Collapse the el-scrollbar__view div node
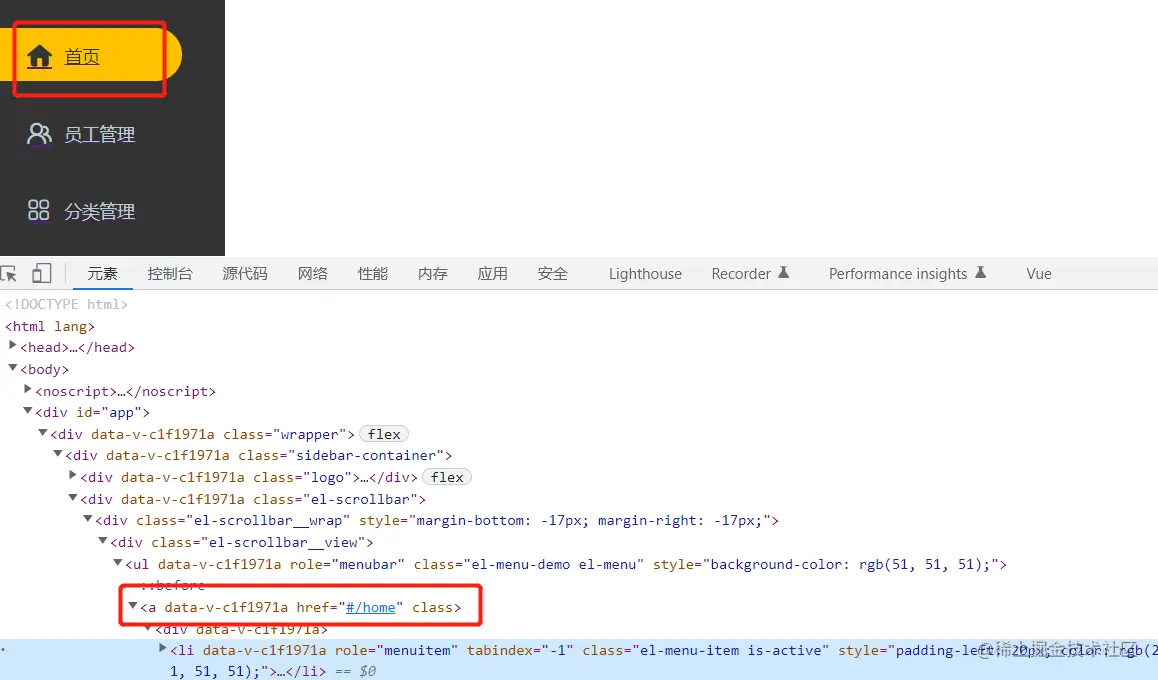Viewport: 1158px width, 680px height. point(103,540)
